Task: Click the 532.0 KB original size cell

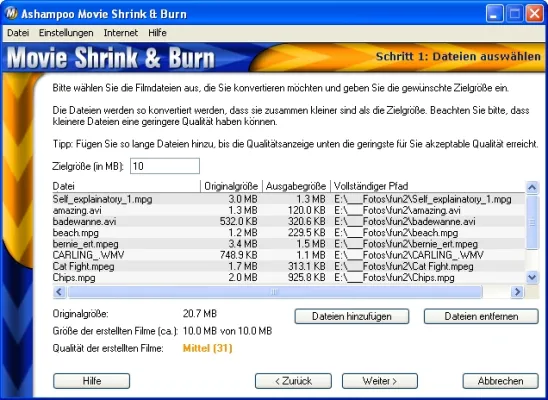Action: [238, 221]
